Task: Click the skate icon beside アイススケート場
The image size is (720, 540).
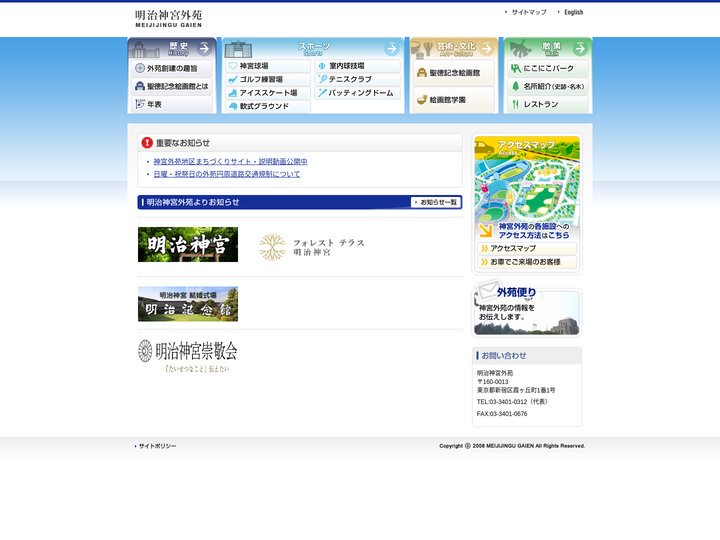Action: coord(233,93)
